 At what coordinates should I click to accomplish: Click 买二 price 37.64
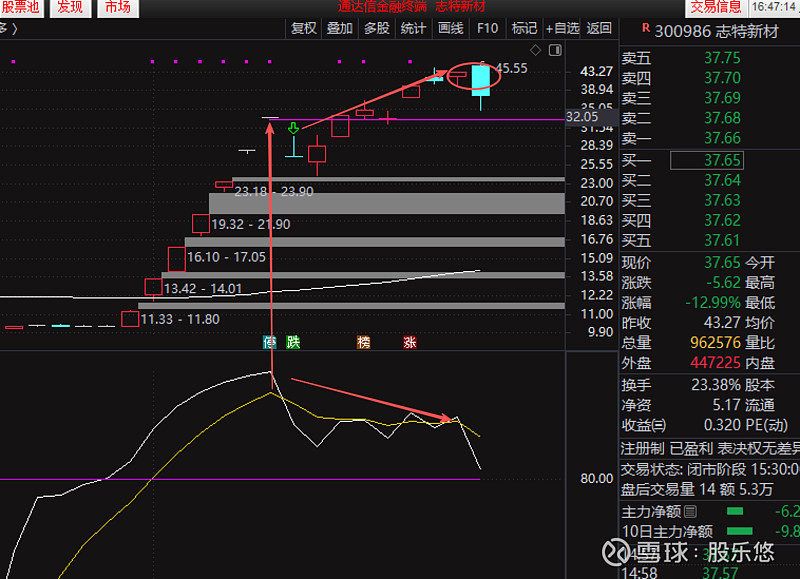tap(722, 181)
